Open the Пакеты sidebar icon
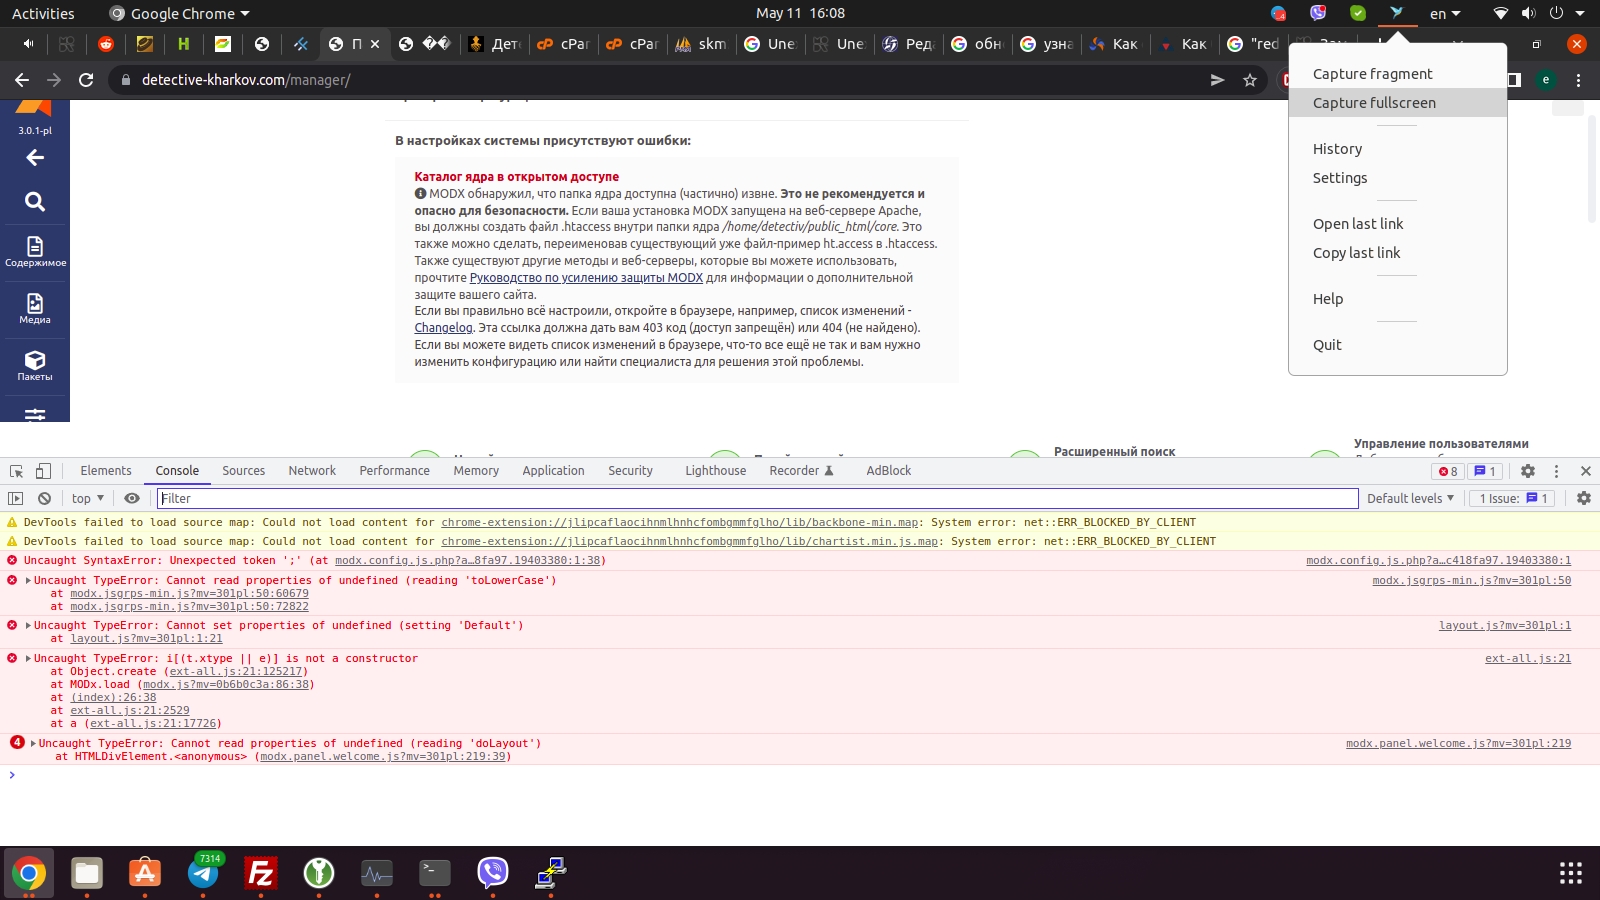The height and width of the screenshot is (900, 1600). coord(35,366)
